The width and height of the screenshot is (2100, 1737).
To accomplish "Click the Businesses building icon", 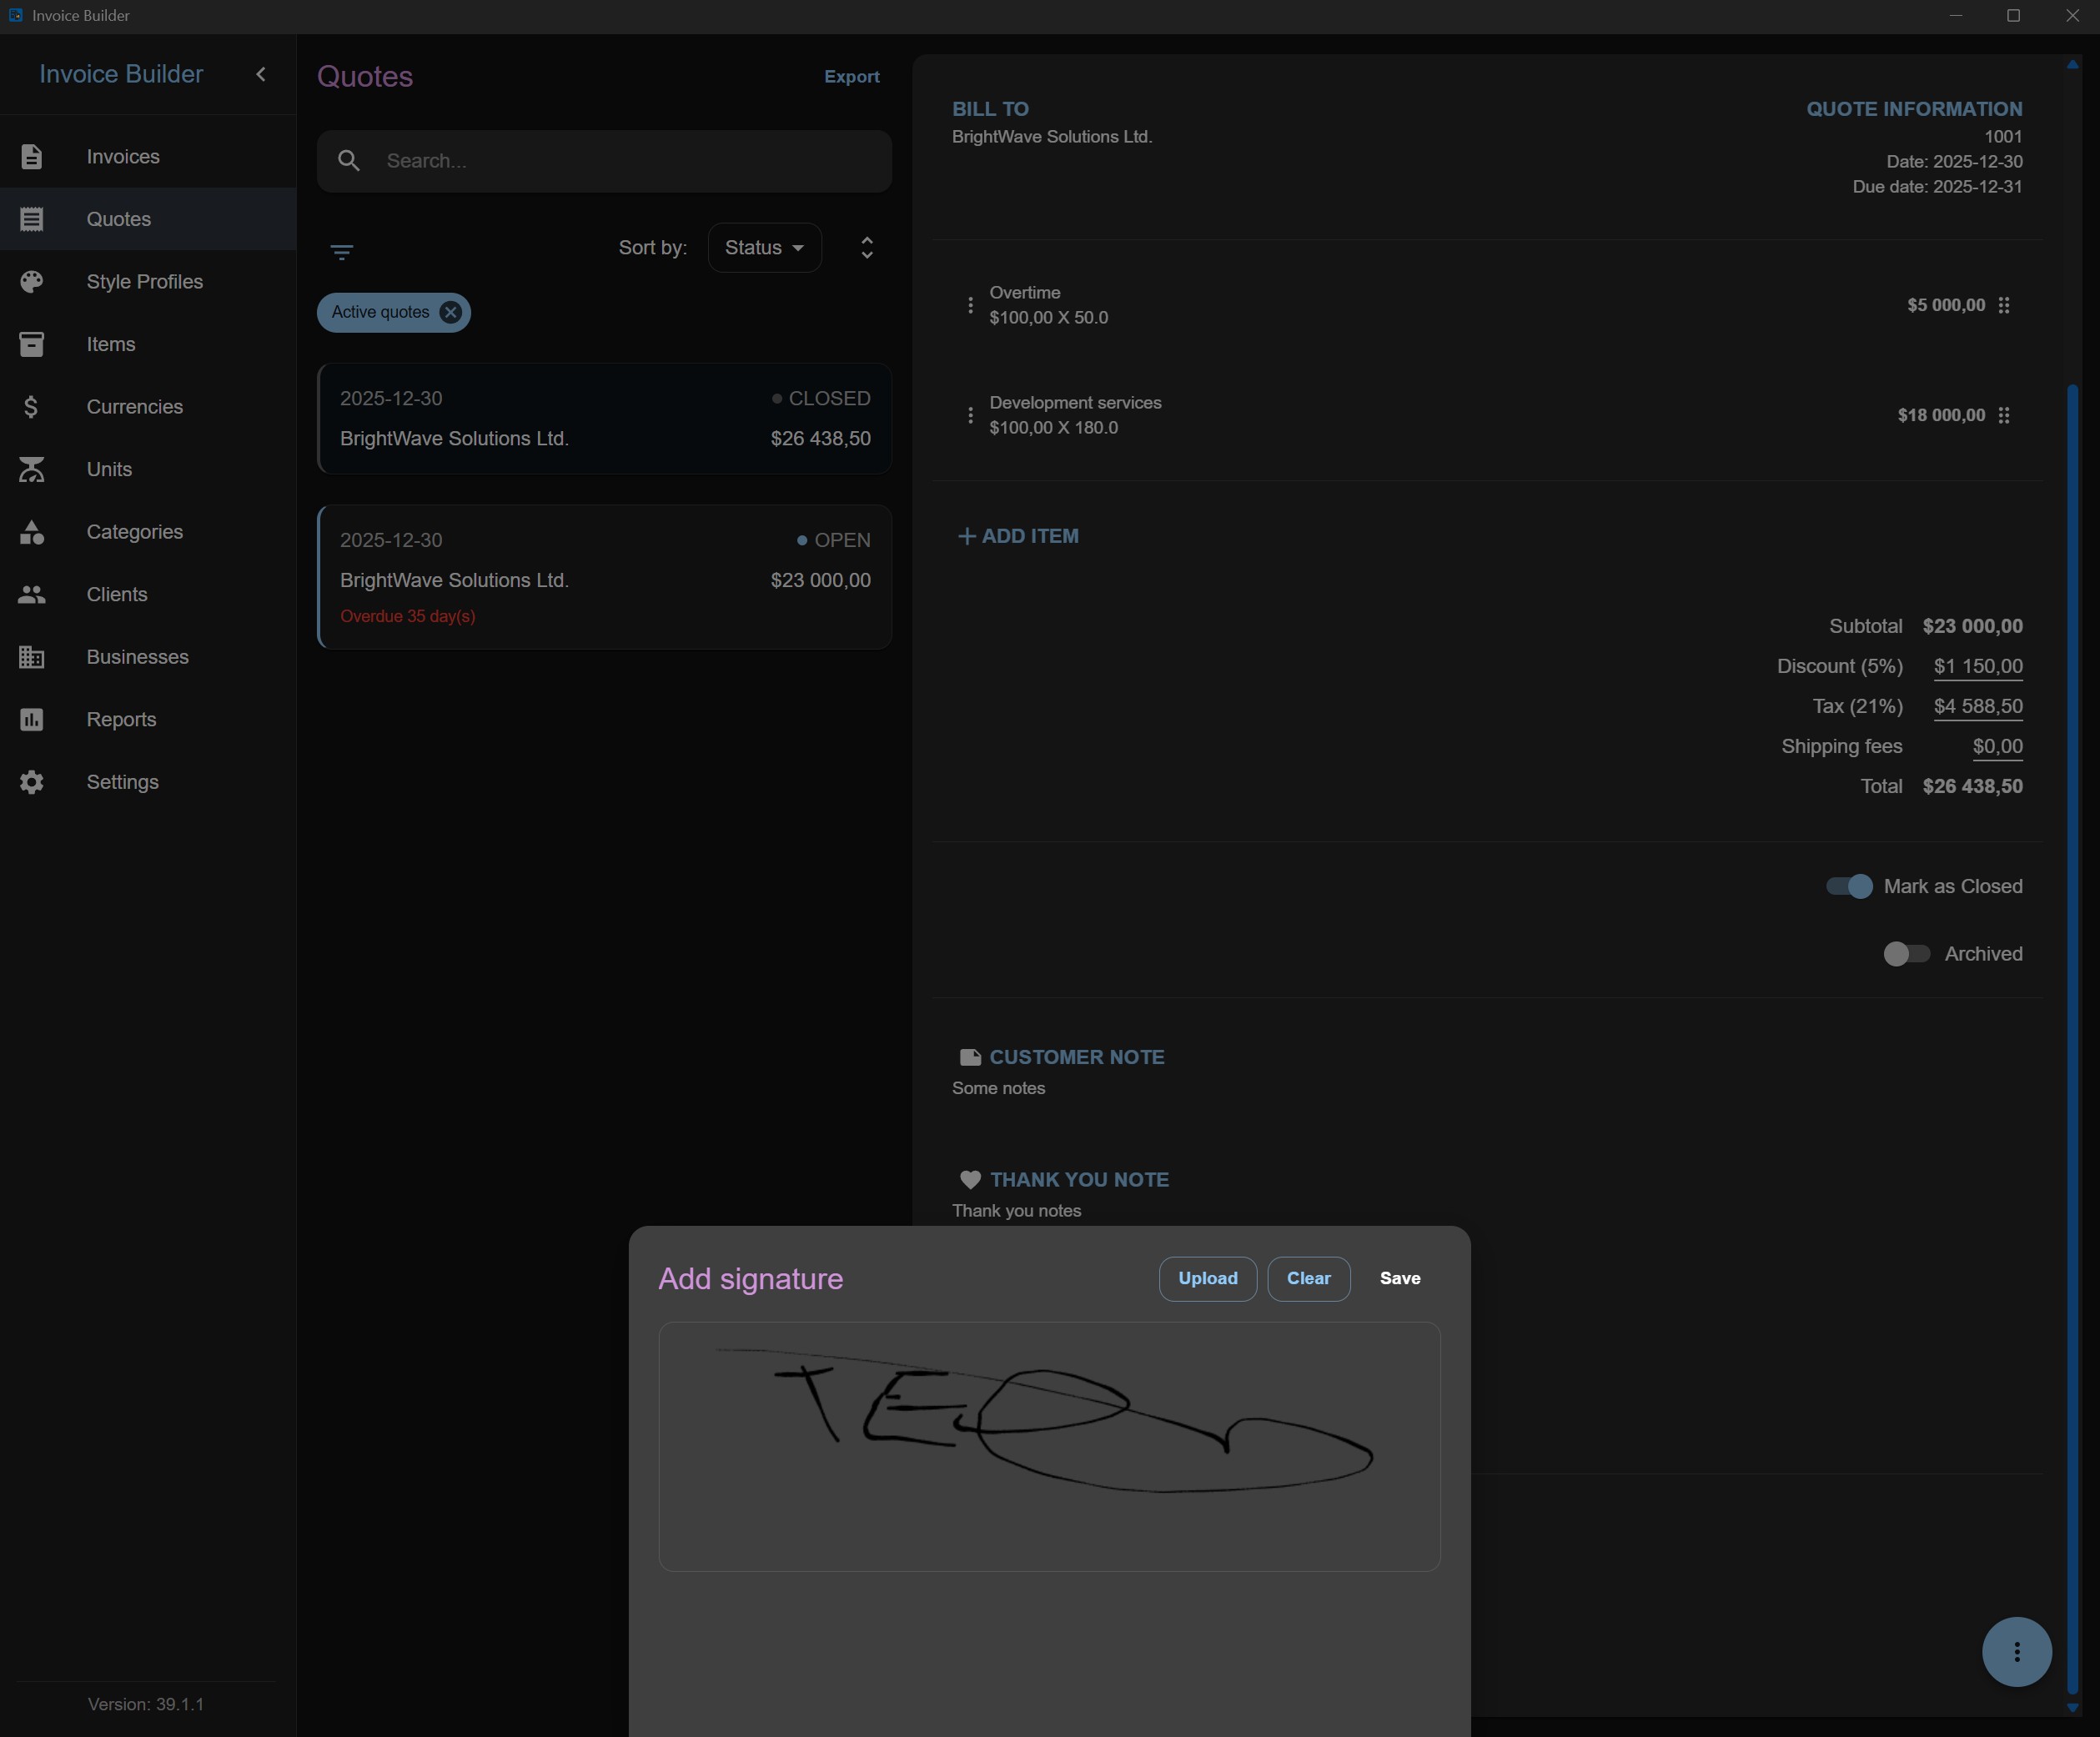I will 32,657.
